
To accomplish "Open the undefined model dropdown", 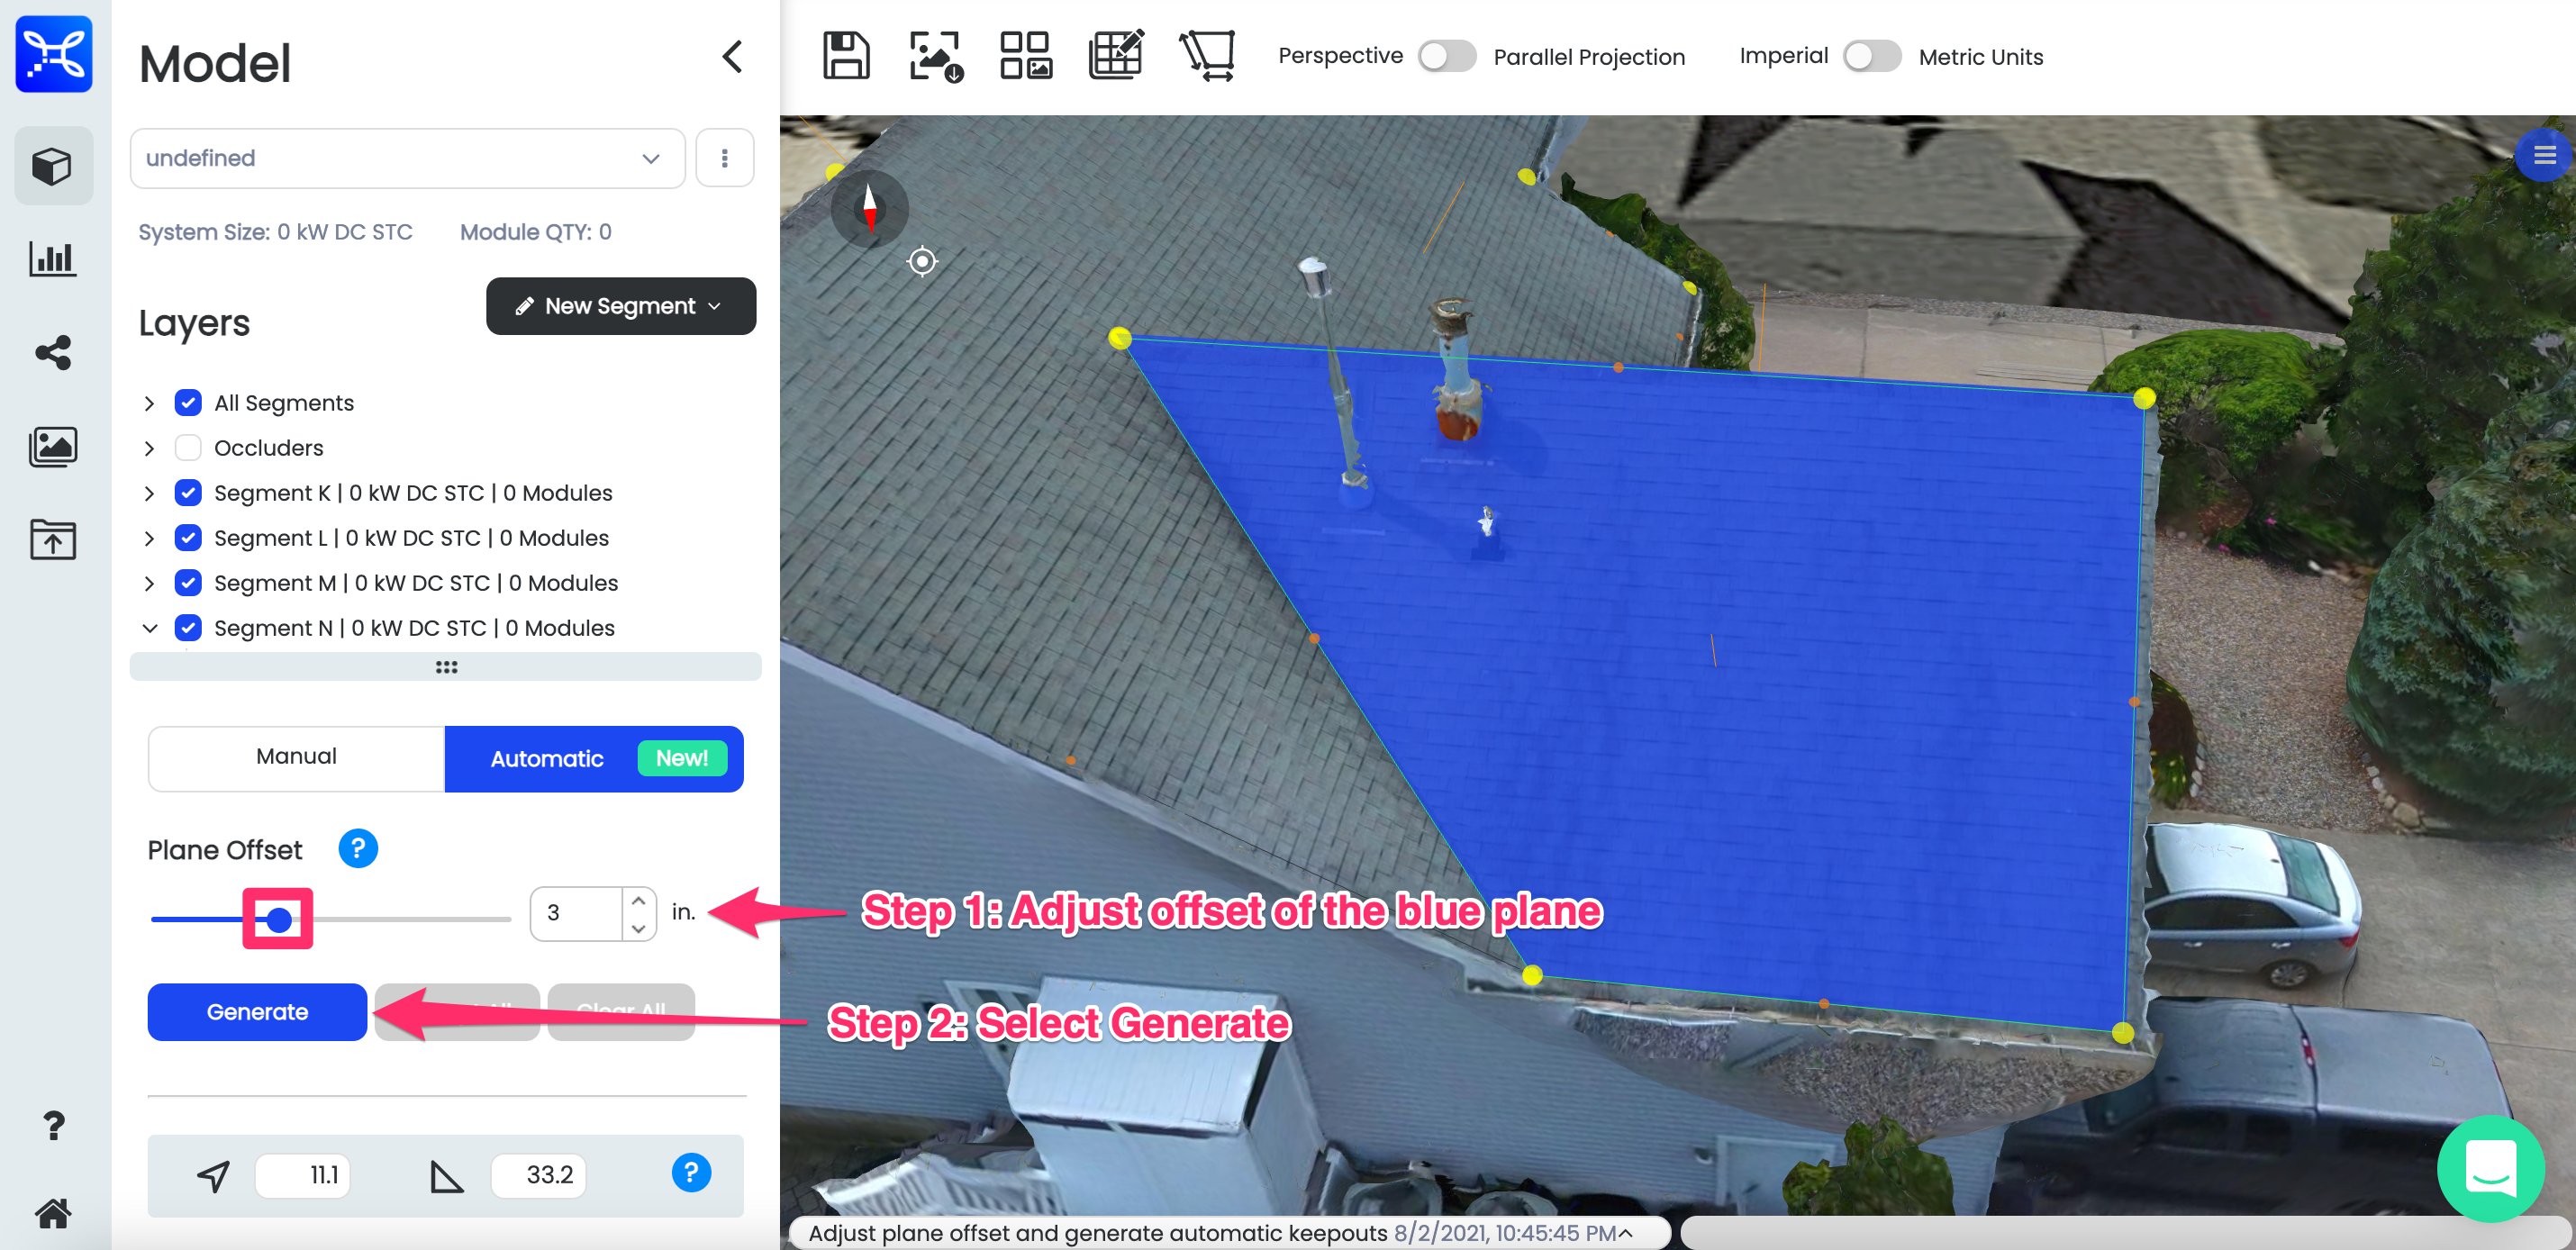I will [x=406, y=158].
